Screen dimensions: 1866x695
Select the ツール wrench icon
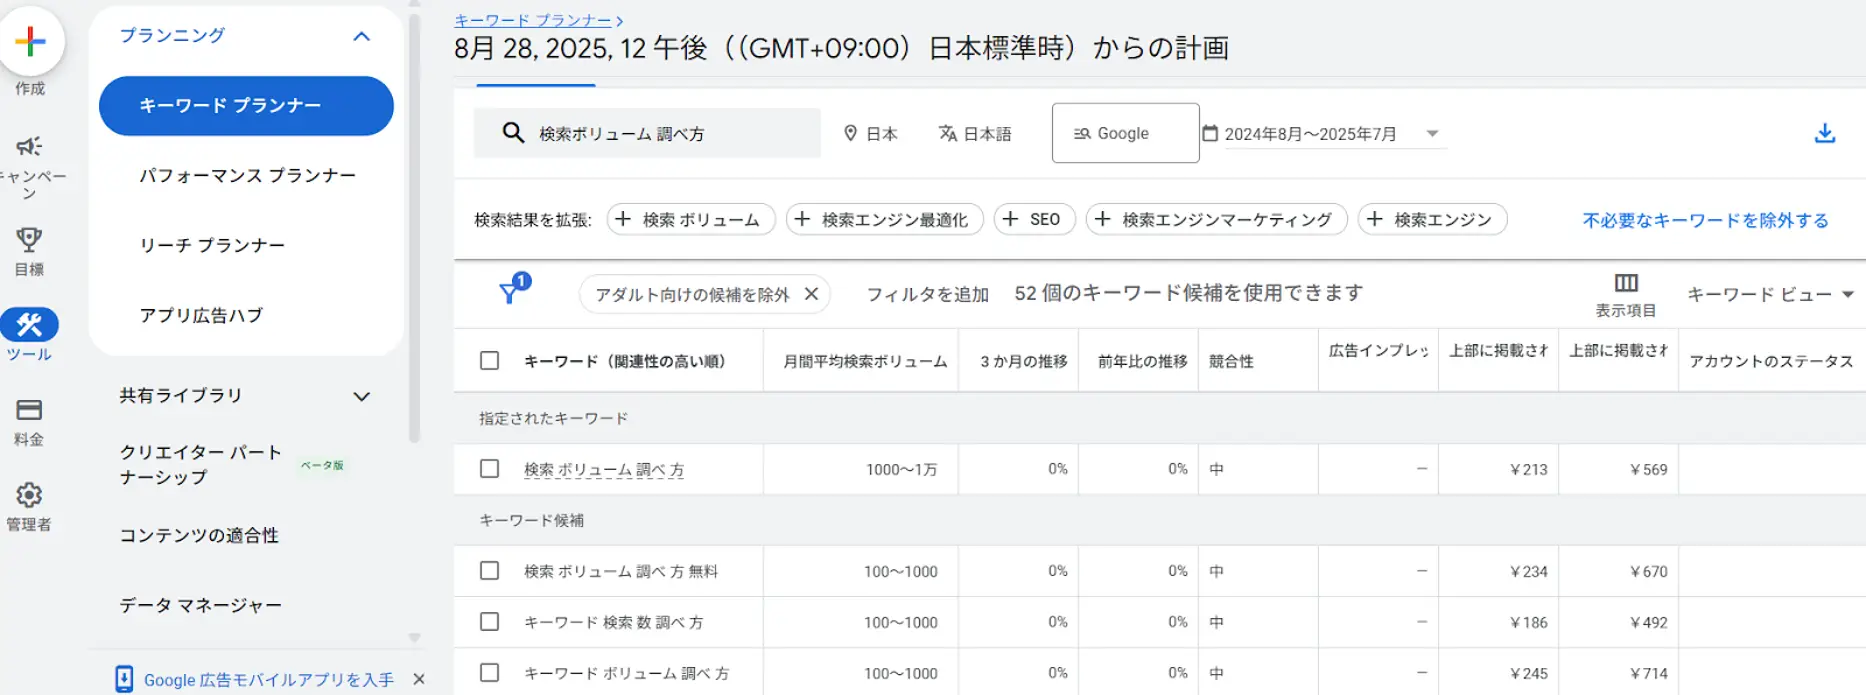coord(29,325)
